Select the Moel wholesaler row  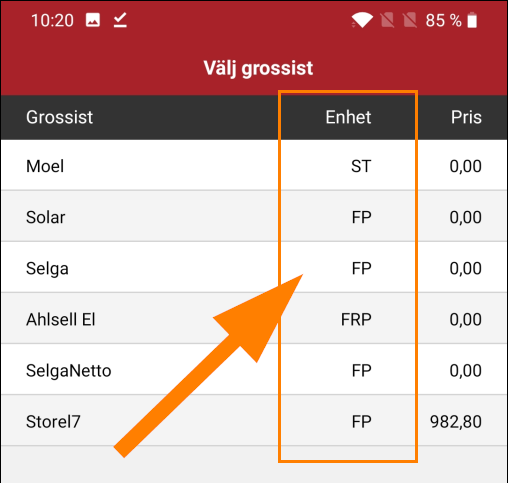254,165
